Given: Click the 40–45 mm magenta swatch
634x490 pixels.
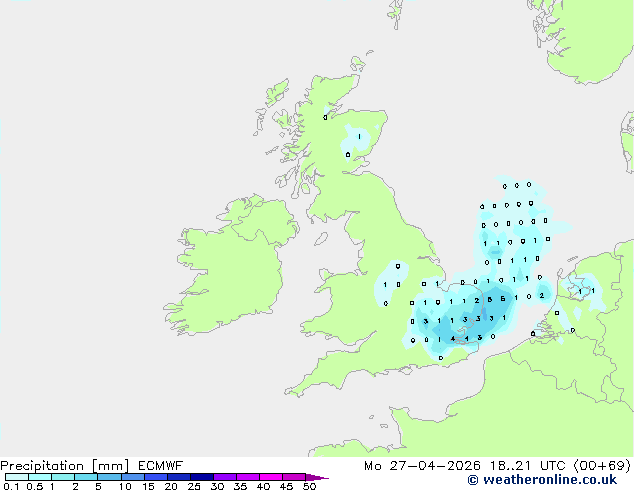Looking at the screenshot, I should point(271,477).
